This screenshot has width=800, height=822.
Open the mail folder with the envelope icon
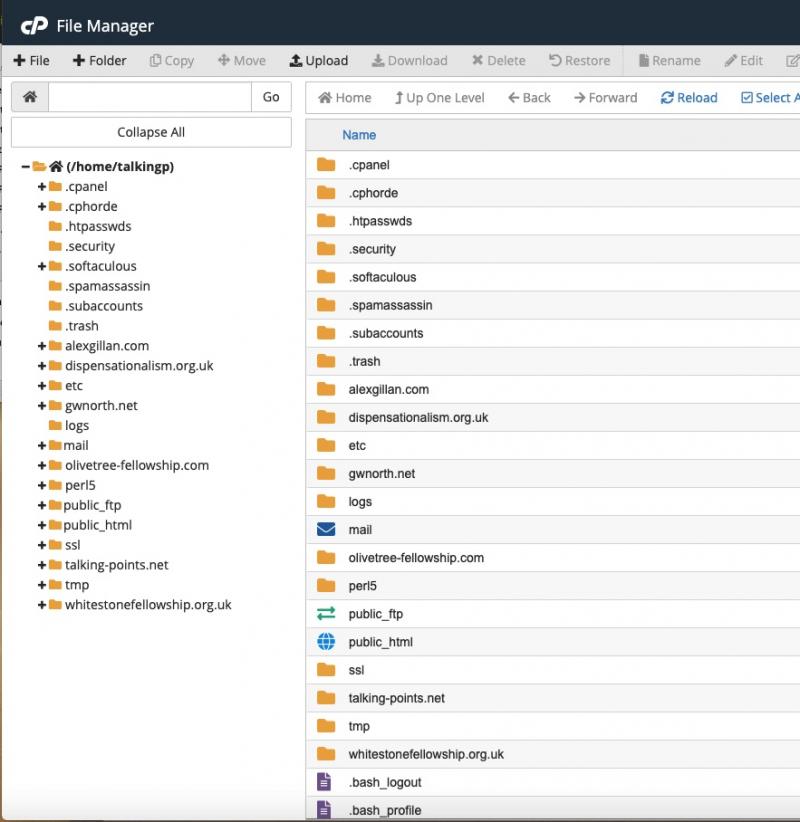pyautogui.click(x=326, y=530)
